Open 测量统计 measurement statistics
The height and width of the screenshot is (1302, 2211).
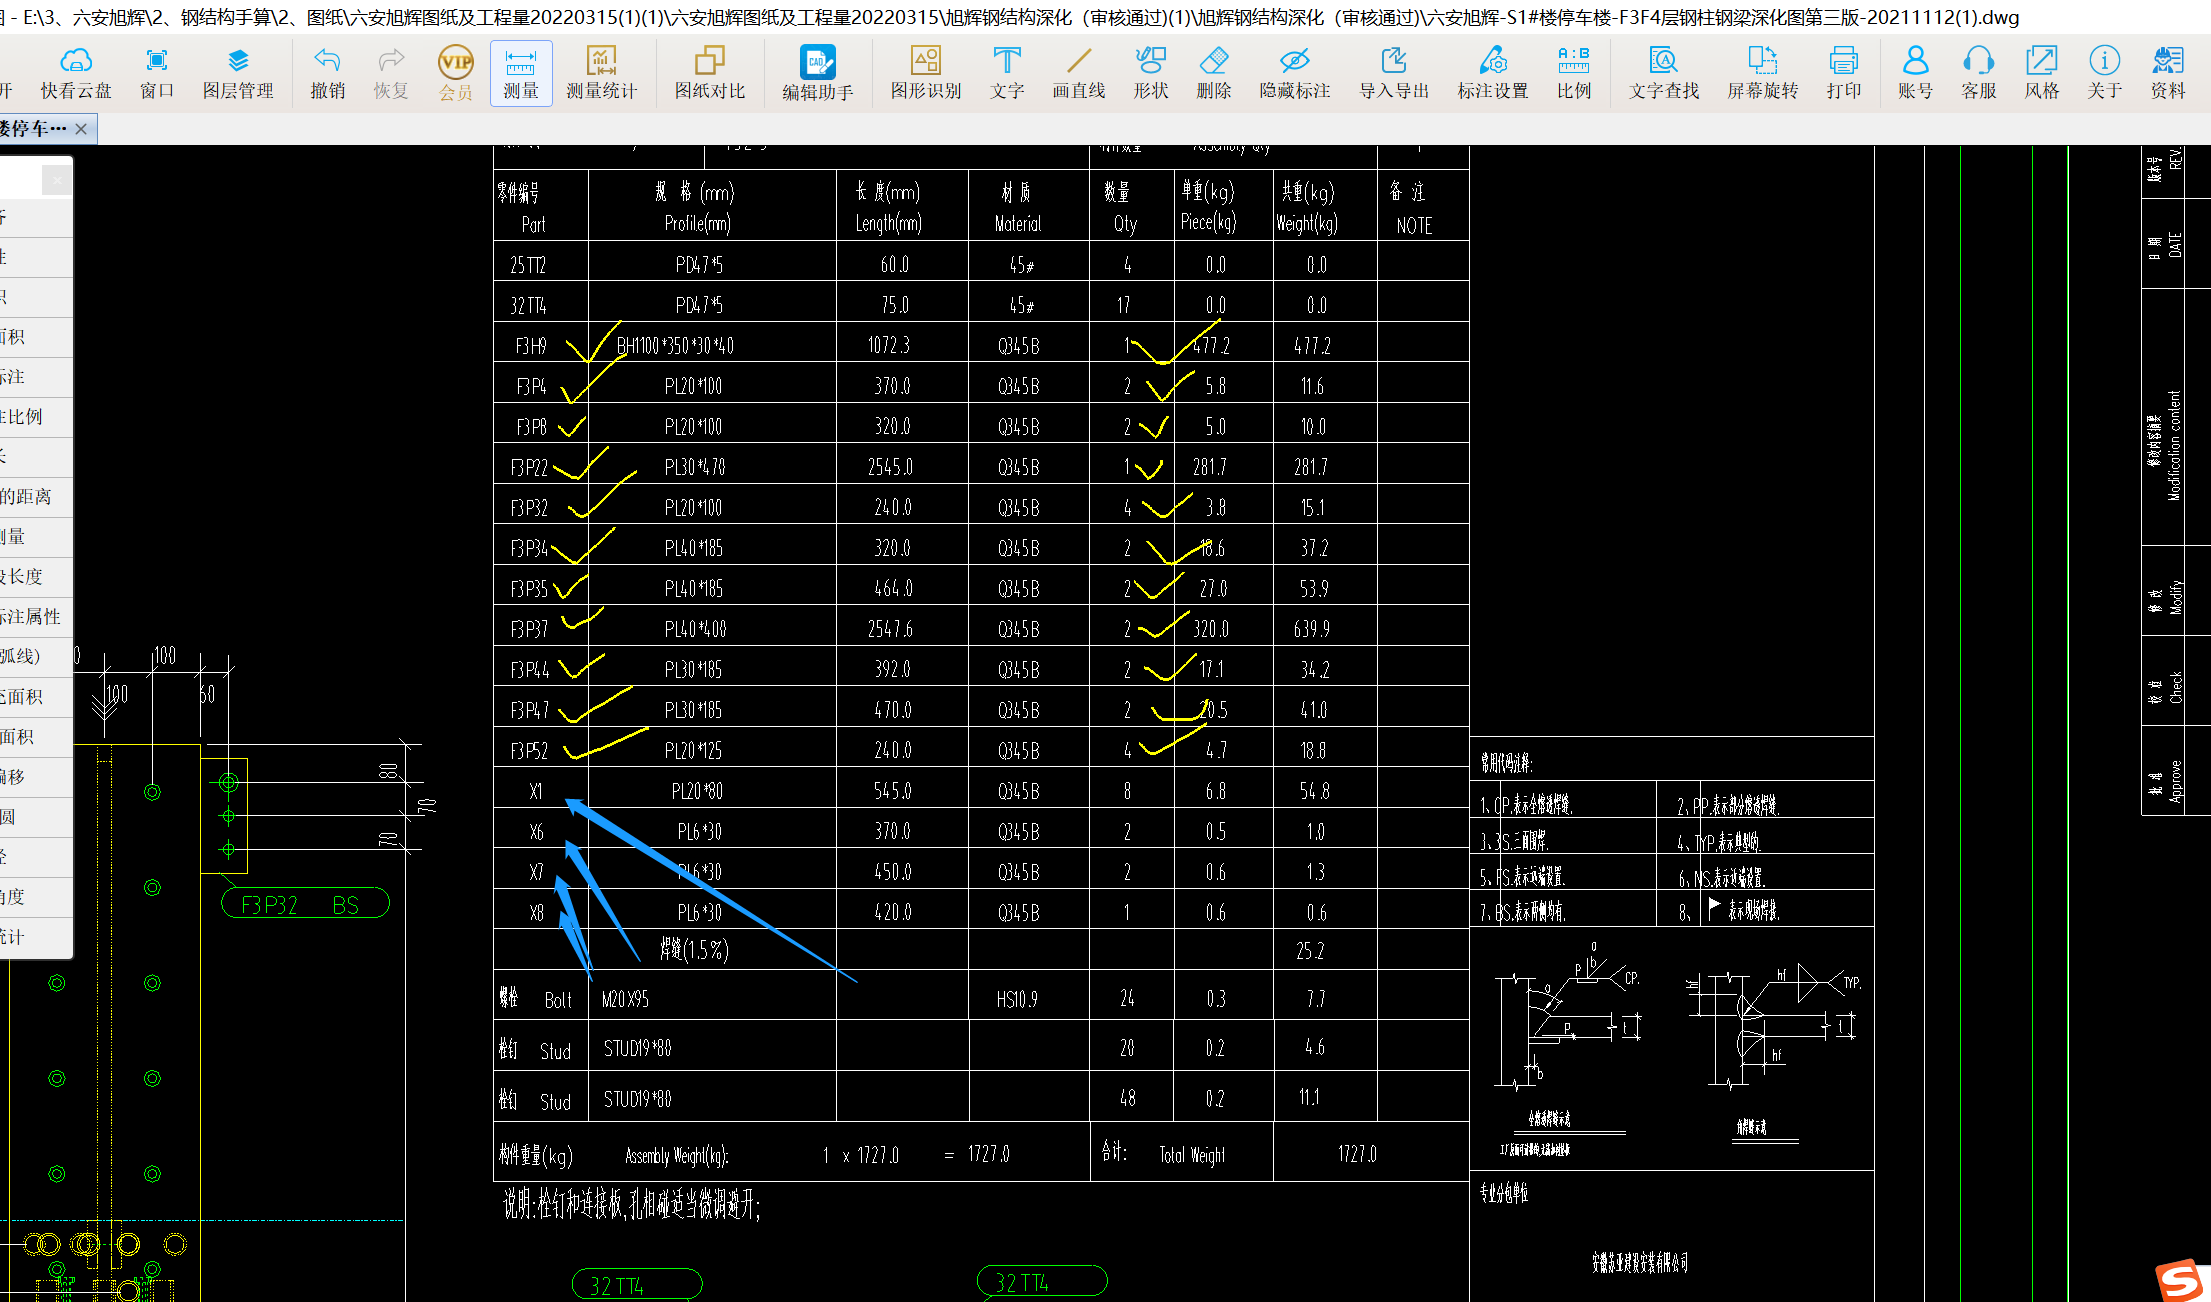pos(601,73)
